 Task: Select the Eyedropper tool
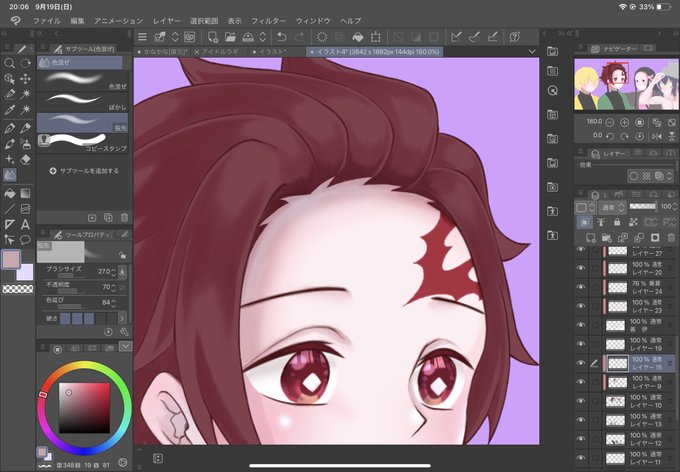pyautogui.click(x=9, y=110)
